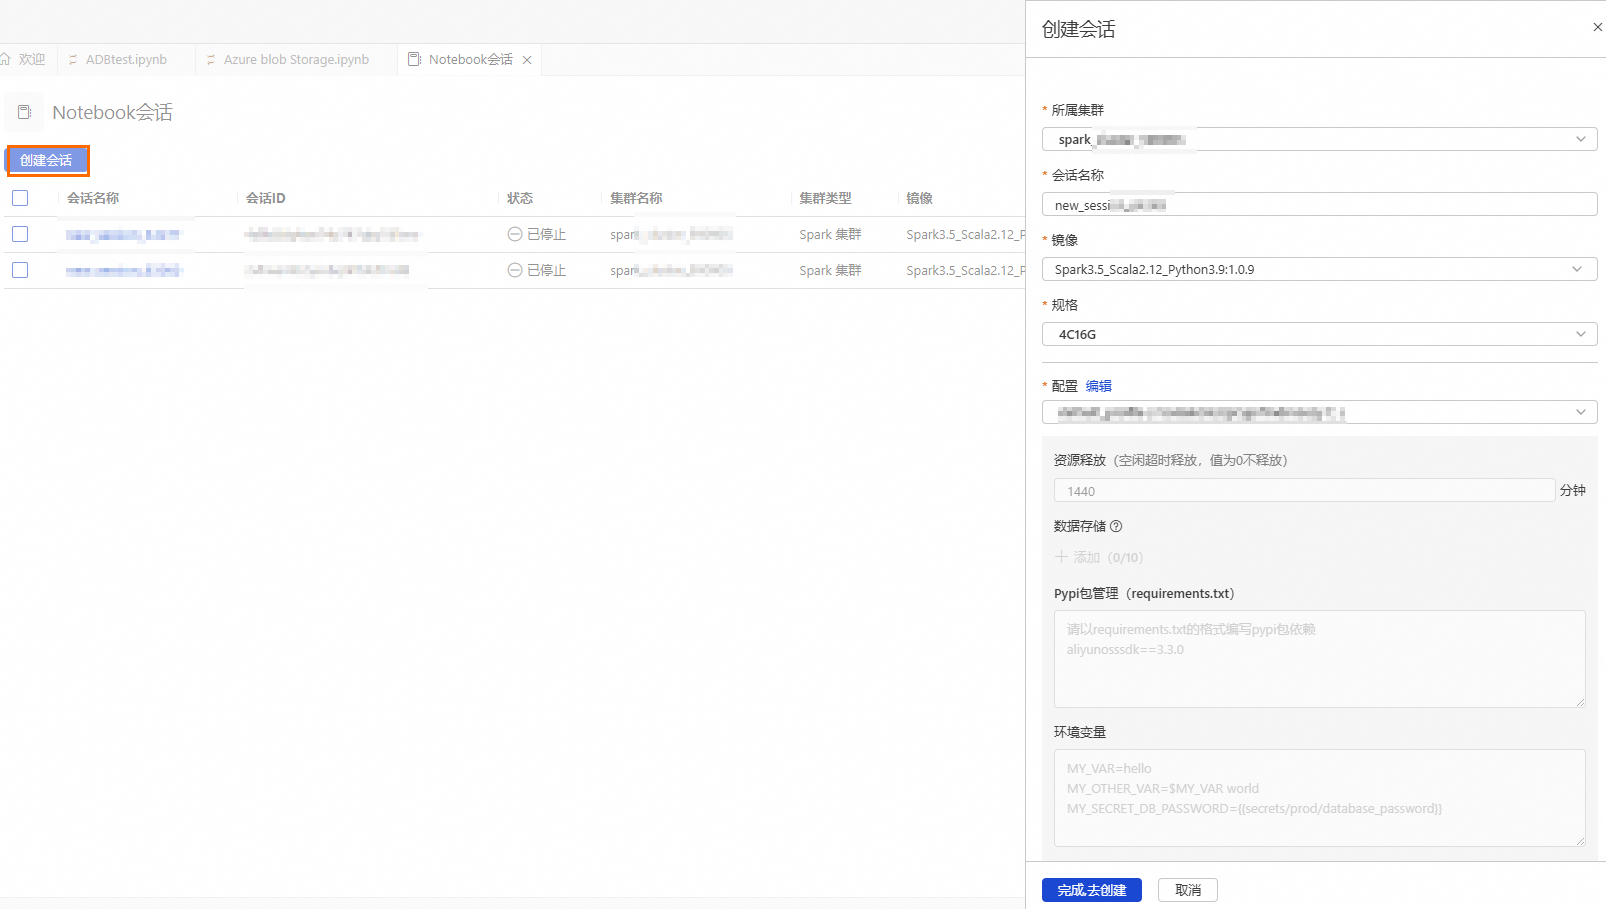1606x909 pixels.
Task: Click the 集群名称 column header
Action: [636, 198]
